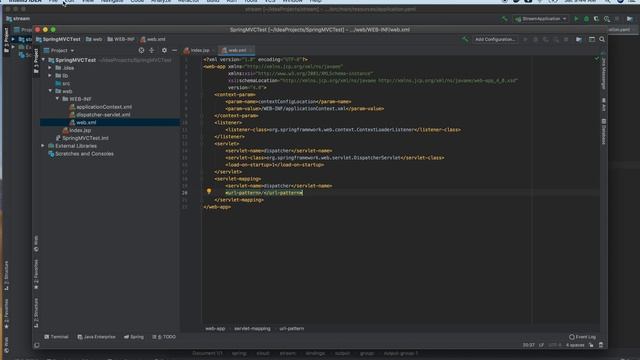Open the View menu in menu bar

click(x=88, y=1)
